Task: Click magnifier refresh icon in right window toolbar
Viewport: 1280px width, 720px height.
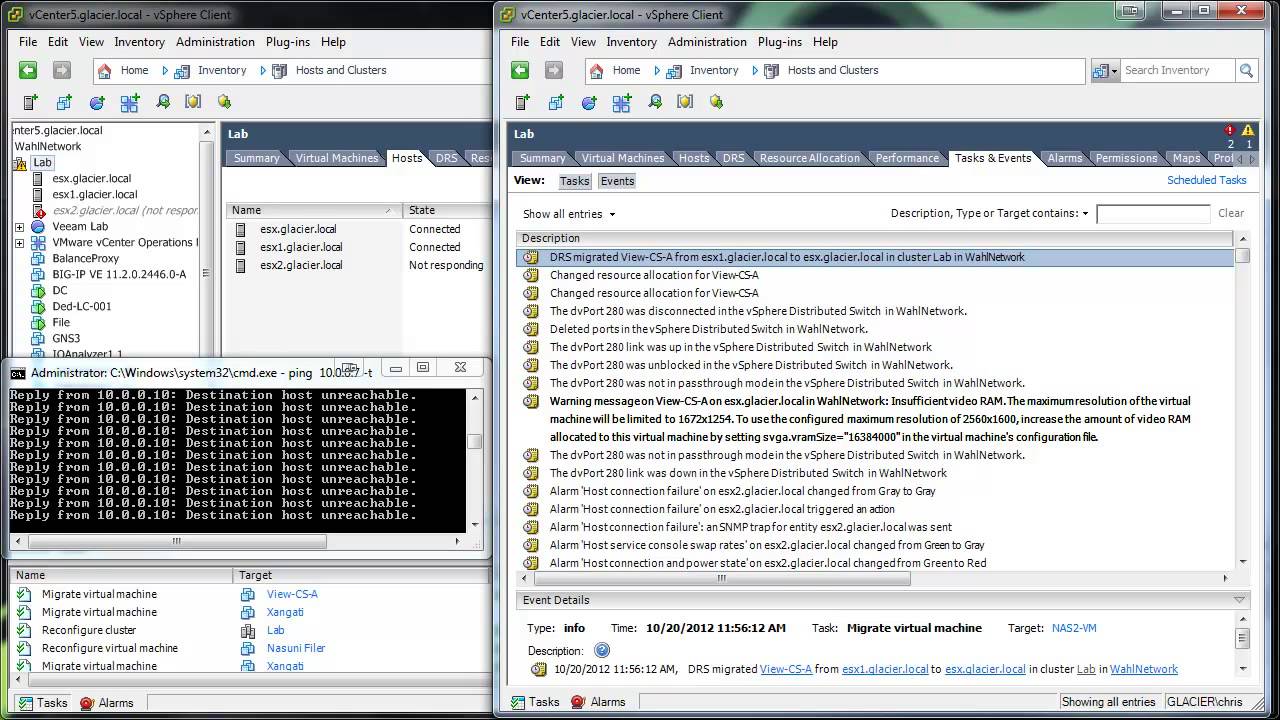Action: pos(655,102)
